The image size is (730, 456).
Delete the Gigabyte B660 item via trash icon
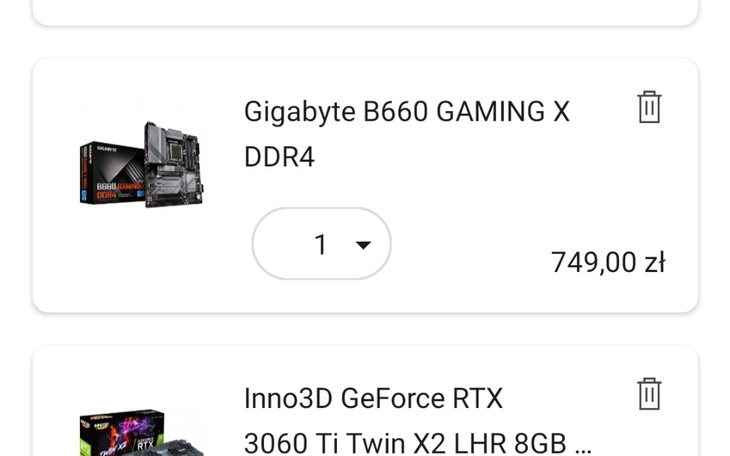pyautogui.click(x=649, y=107)
